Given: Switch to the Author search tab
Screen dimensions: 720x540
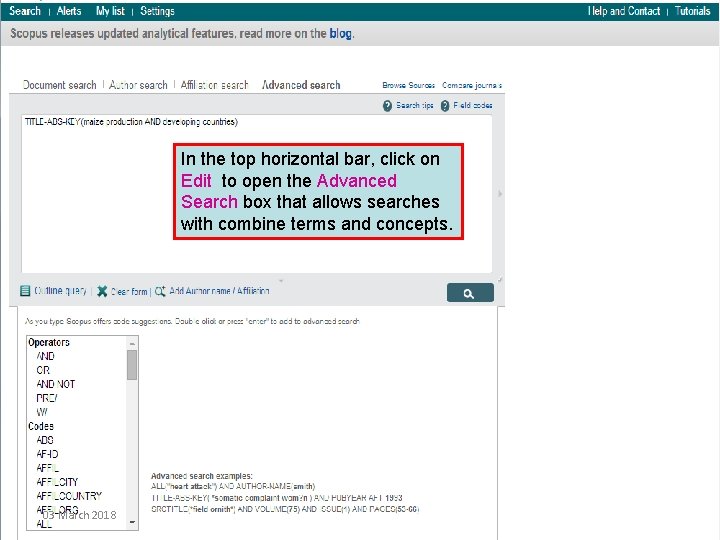Looking at the screenshot, I should (x=138, y=85).
